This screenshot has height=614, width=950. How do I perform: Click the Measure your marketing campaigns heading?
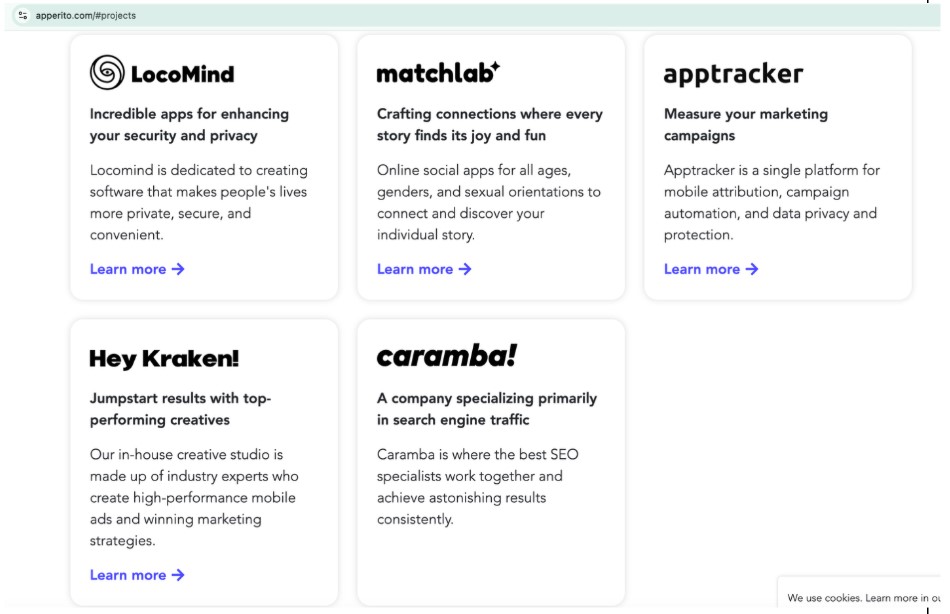point(745,125)
